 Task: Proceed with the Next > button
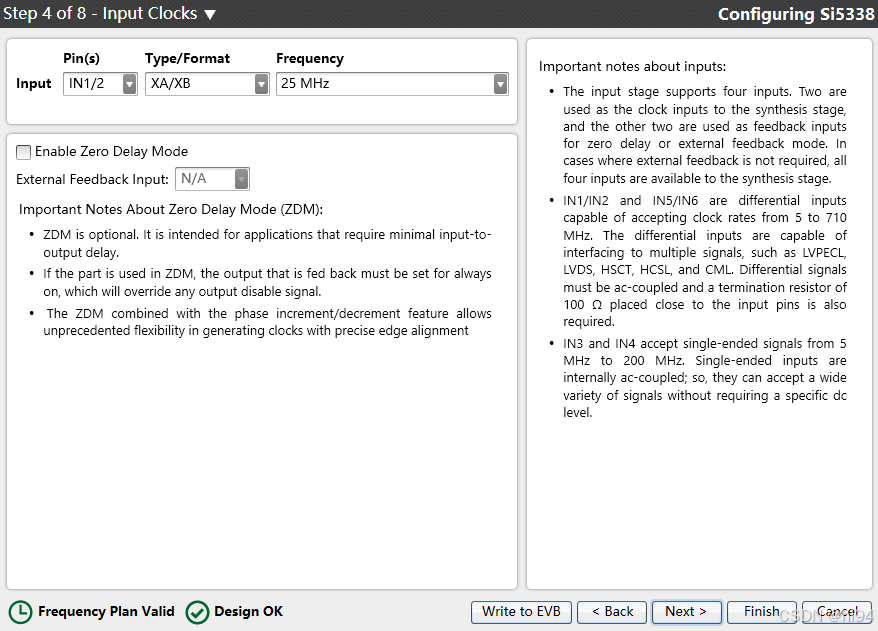click(686, 612)
